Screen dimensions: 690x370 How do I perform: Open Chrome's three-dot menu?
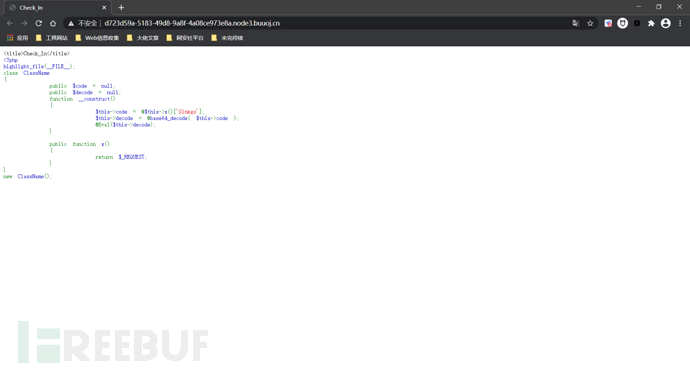680,23
